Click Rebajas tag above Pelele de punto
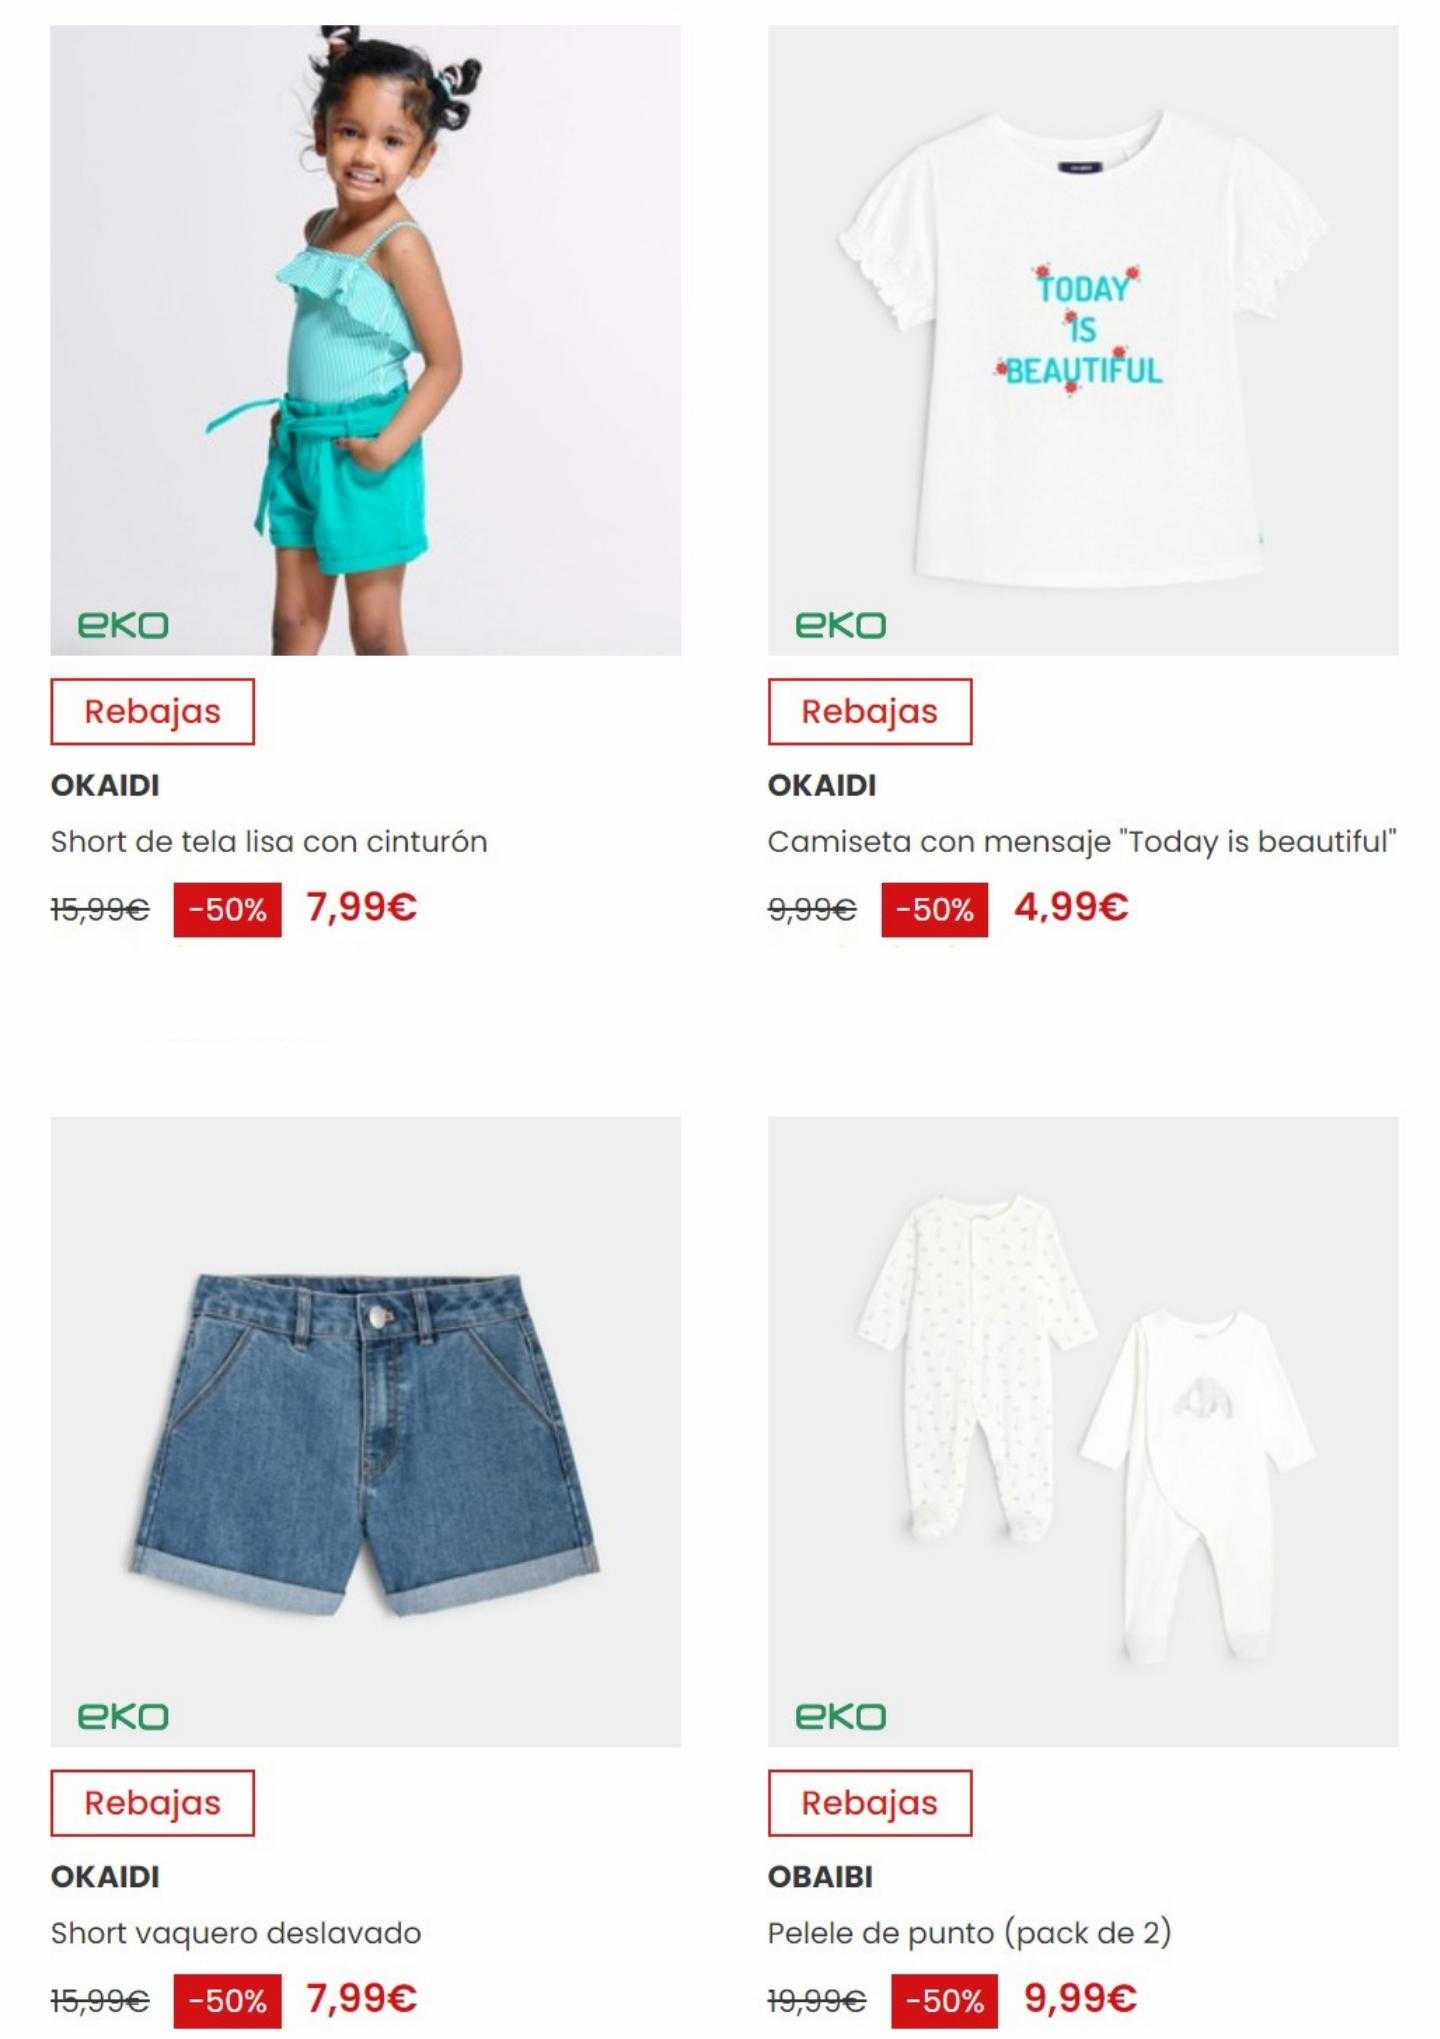This screenshot has height=2039, width=1440. (x=869, y=1803)
